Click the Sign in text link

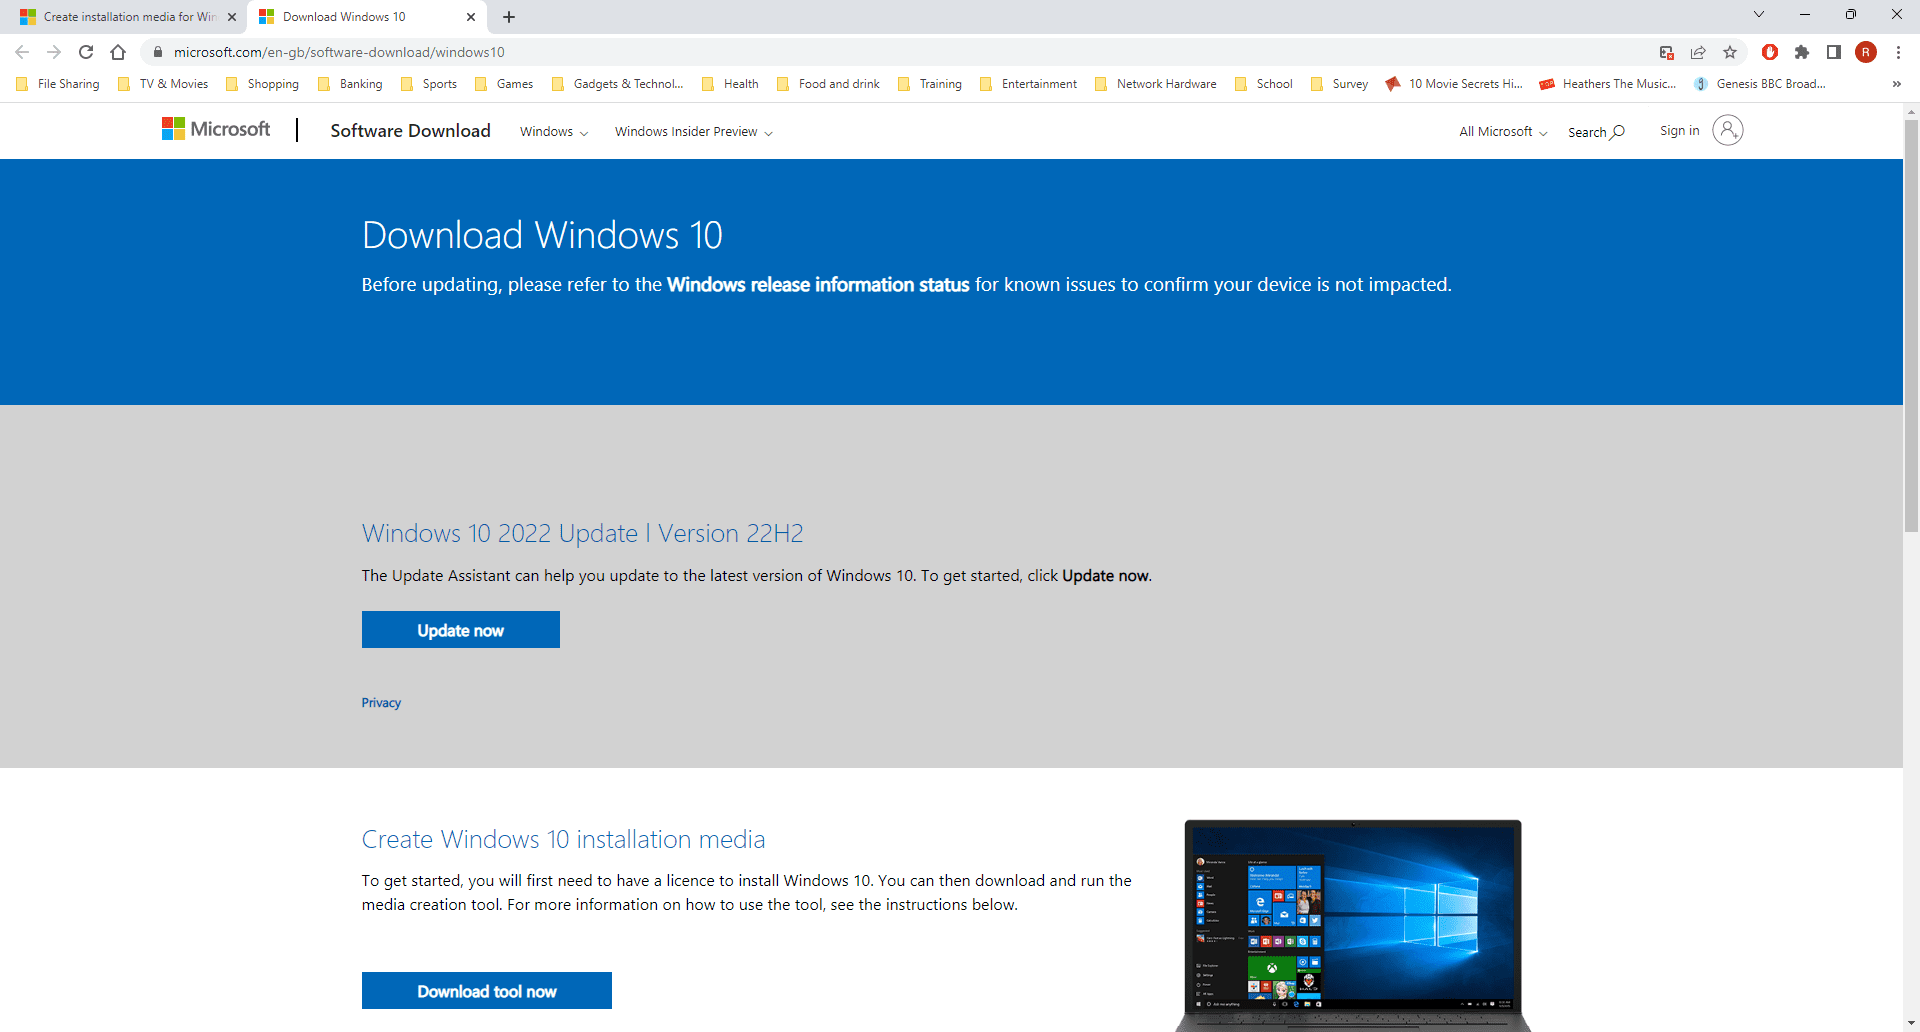(x=1679, y=131)
